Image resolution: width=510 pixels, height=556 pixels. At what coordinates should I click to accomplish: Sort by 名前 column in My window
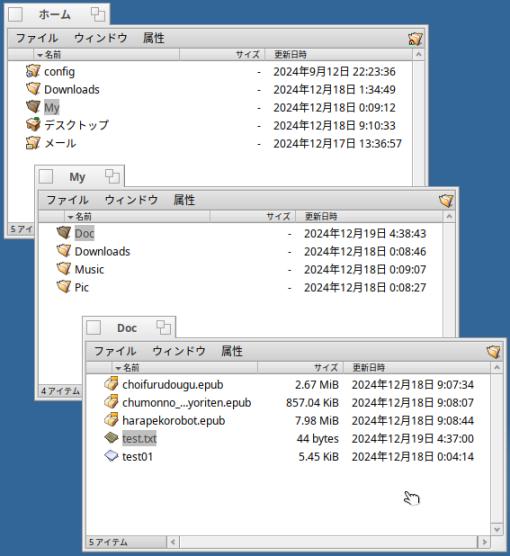tap(137, 216)
